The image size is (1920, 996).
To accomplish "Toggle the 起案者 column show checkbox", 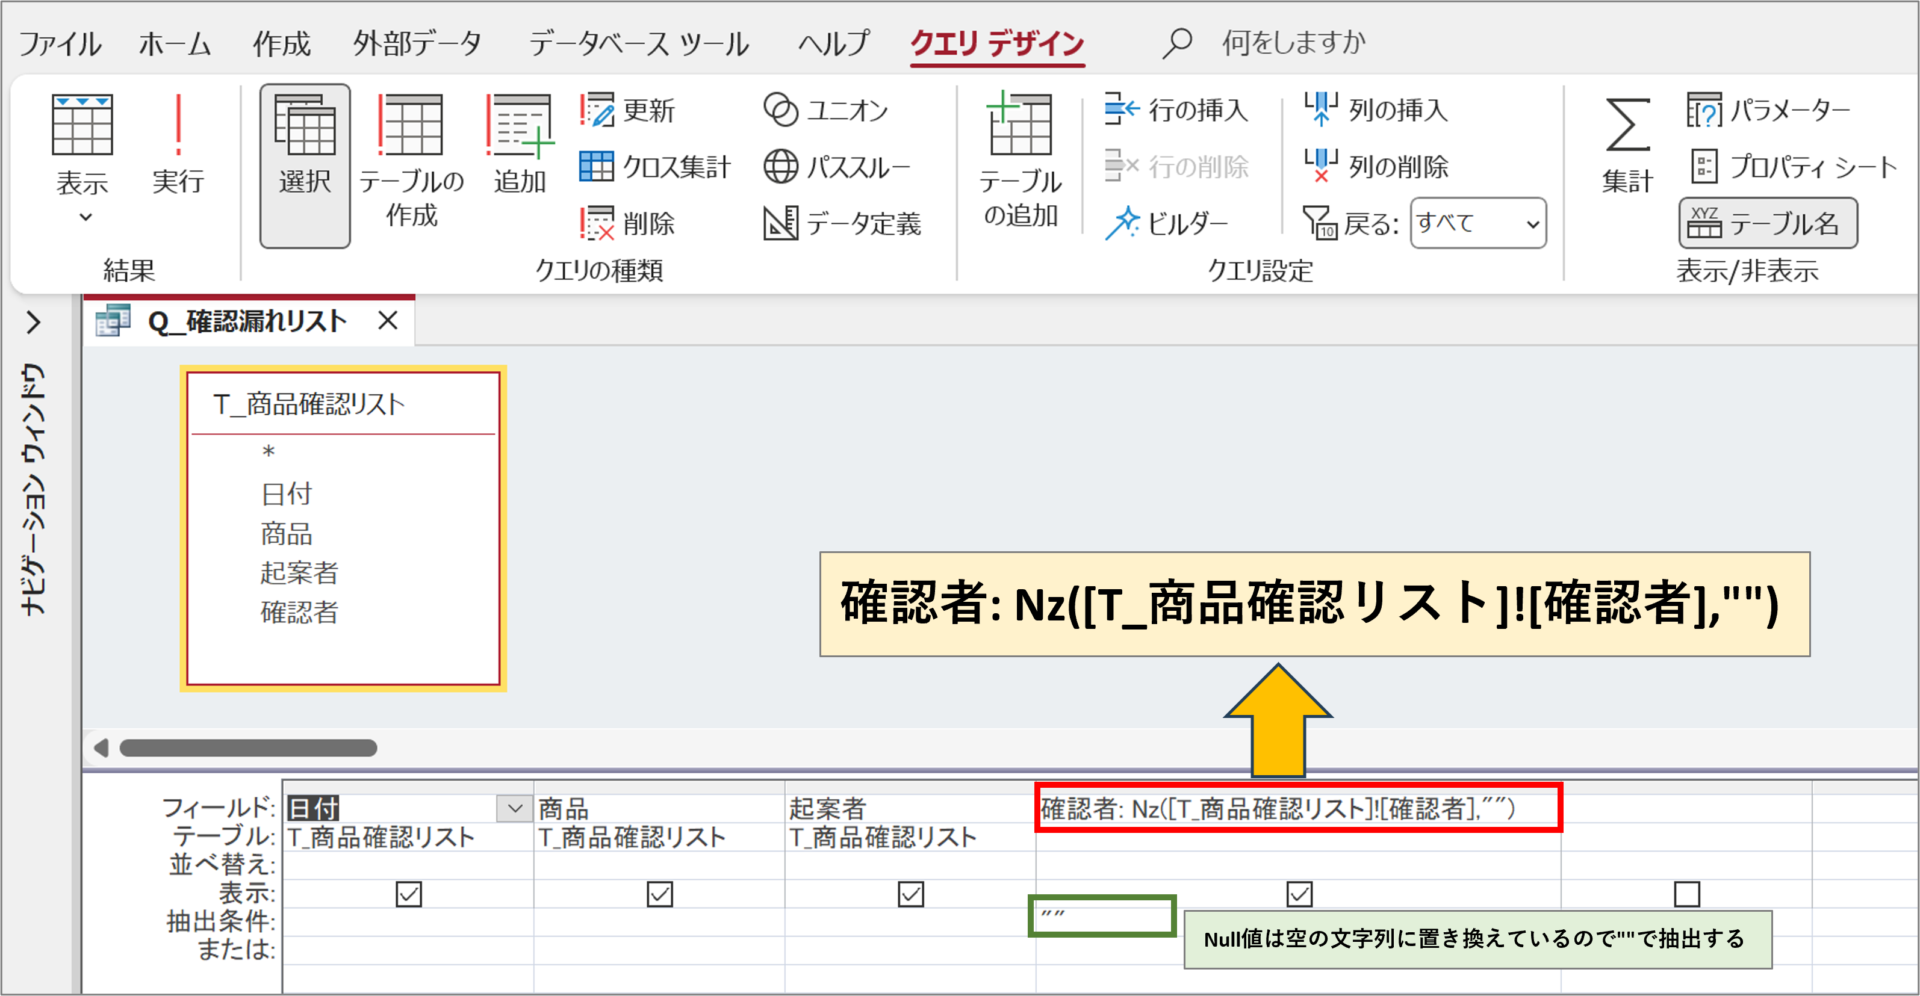I will coord(911,894).
